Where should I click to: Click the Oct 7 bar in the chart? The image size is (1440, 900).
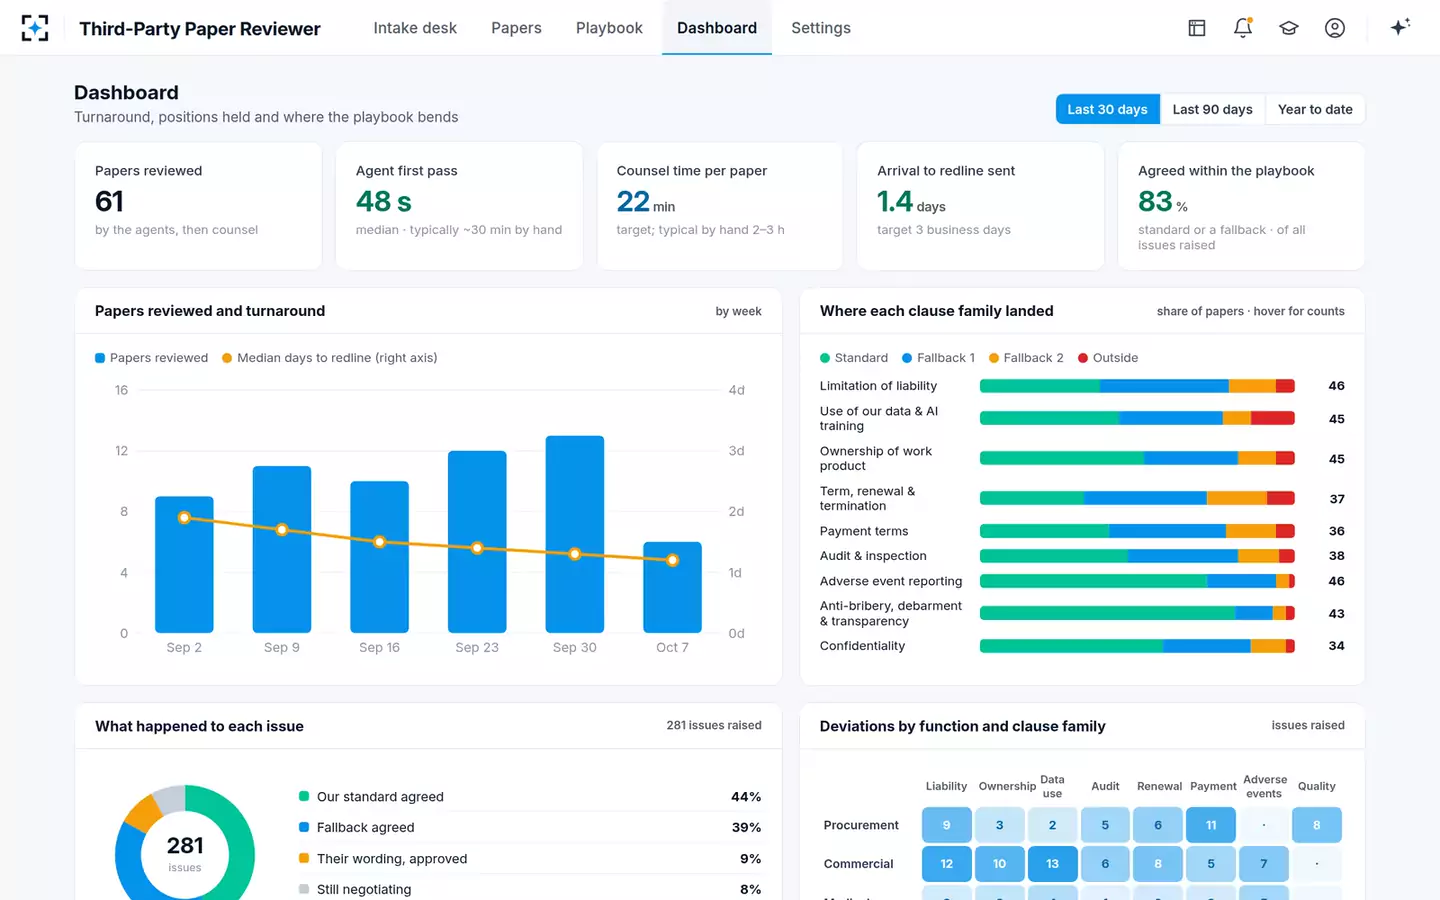[x=672, y=588]
